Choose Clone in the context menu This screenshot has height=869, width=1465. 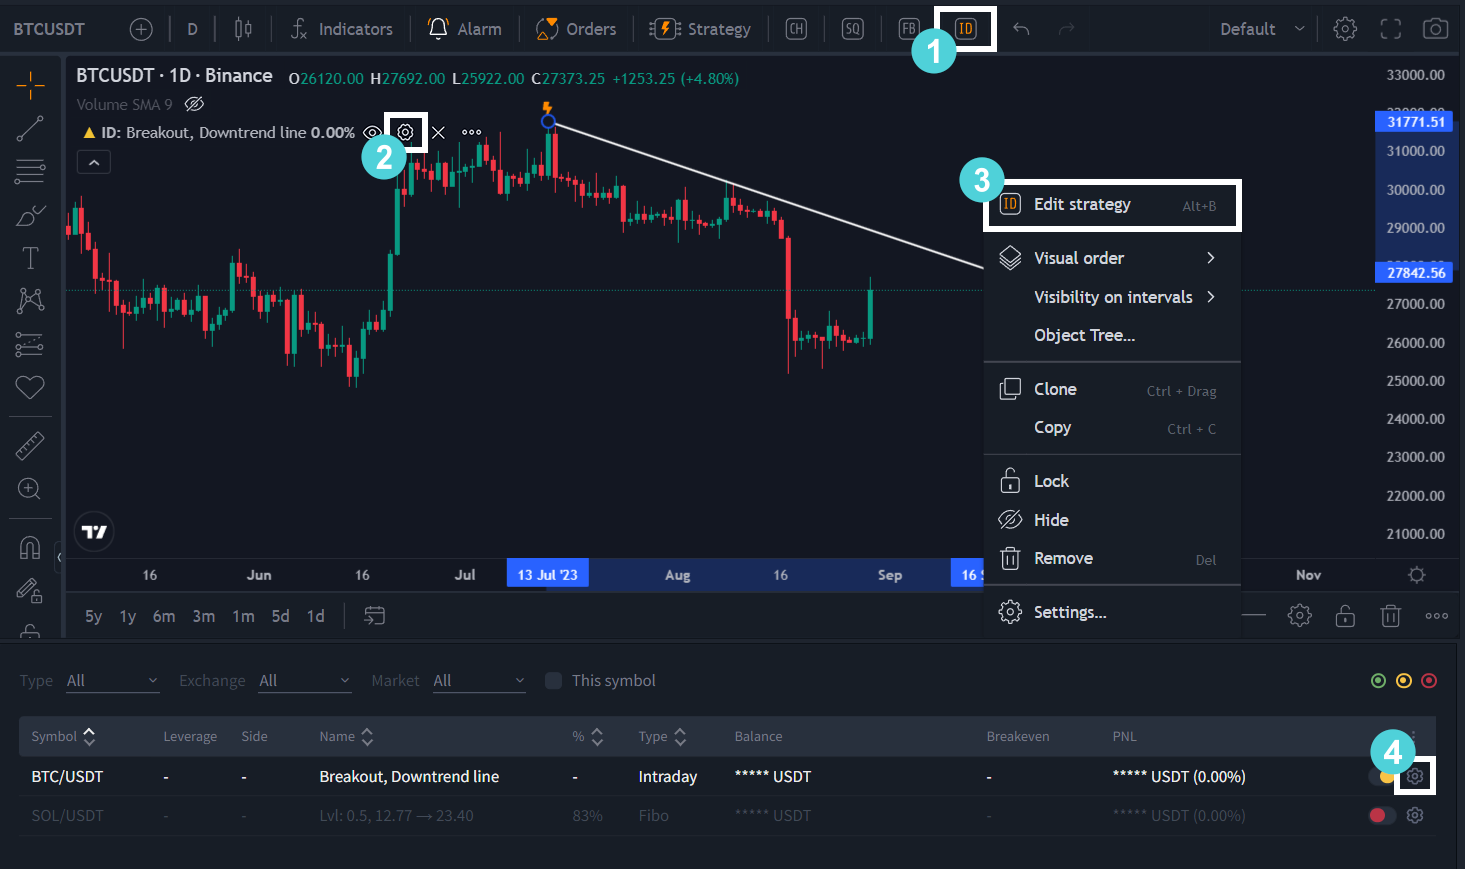1112,389
